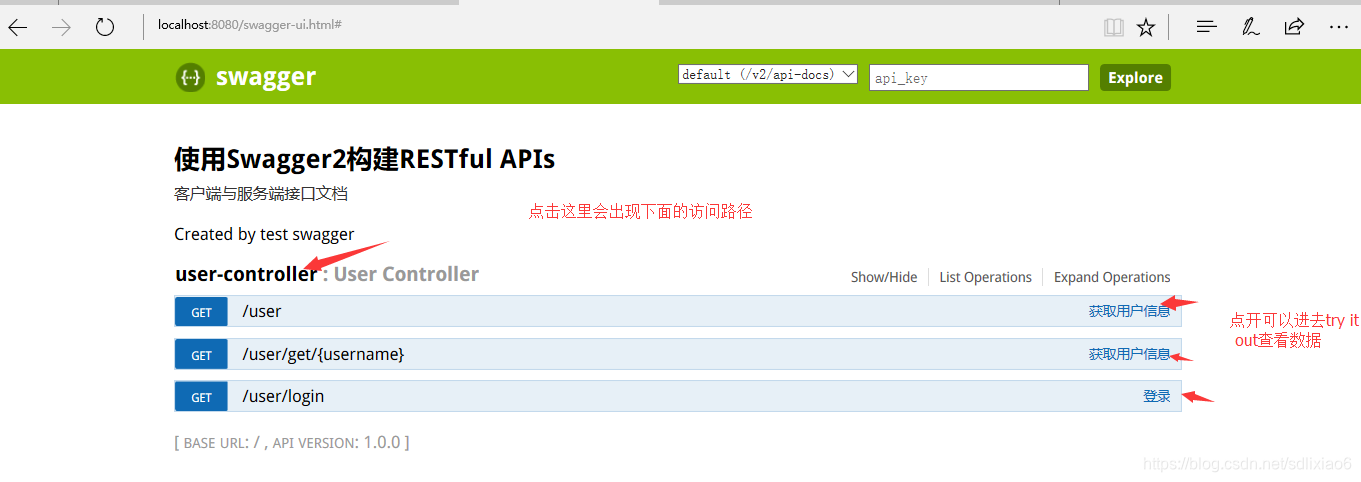
Task: Expand the user-controller section
Action: (x=246, y=274)
